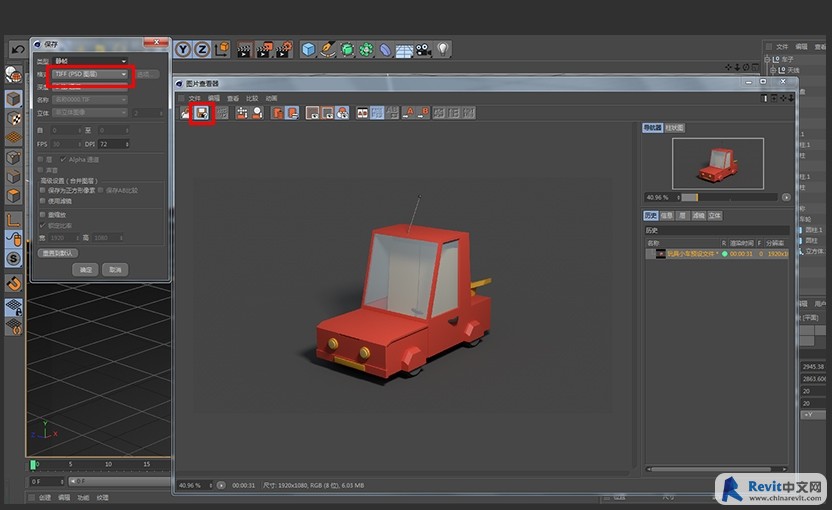Select Model mode cube in left palette
The height and width of the screenshot is (510, 832).
click(14, 99)
